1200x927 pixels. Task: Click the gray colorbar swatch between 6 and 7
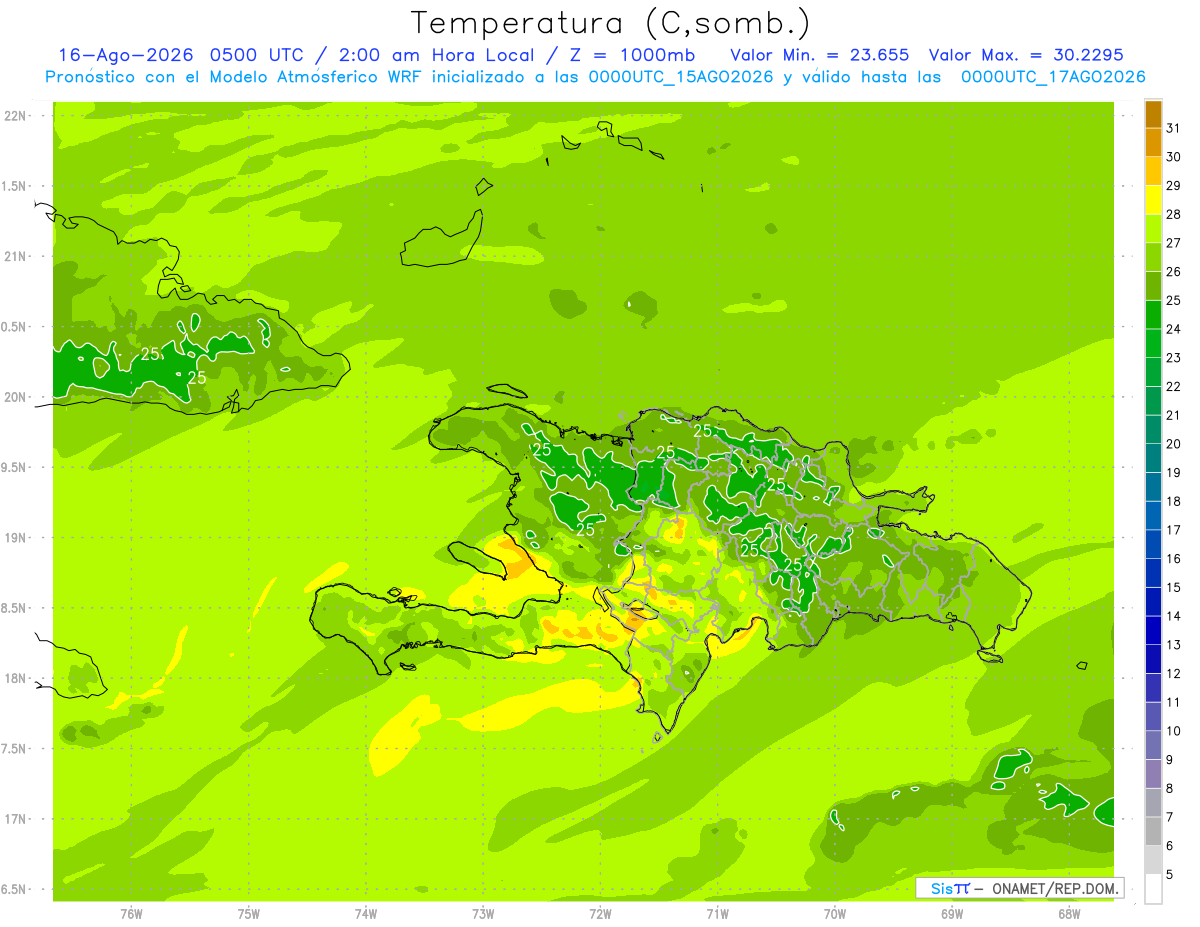click(1153, 832)
